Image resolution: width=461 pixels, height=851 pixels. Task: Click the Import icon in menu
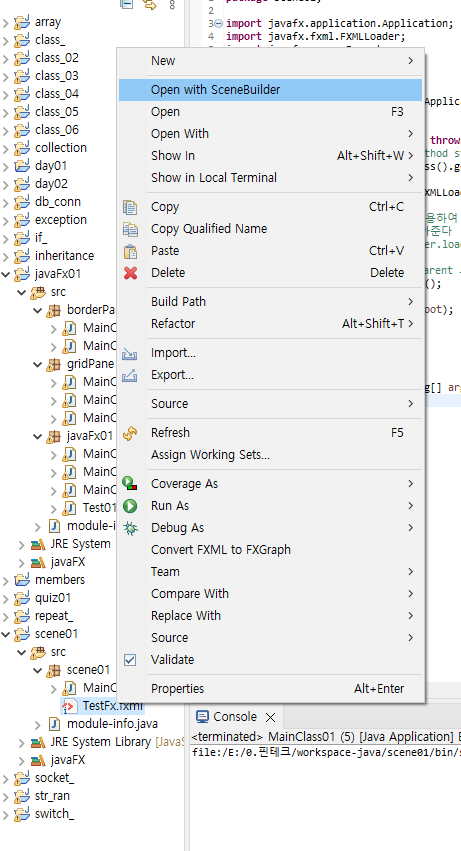[x=130, y=353]
